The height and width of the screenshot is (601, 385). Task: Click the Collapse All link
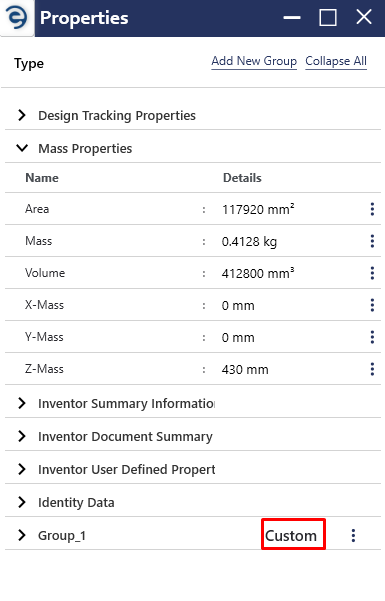pyautogui.click(x=336, y=61)
